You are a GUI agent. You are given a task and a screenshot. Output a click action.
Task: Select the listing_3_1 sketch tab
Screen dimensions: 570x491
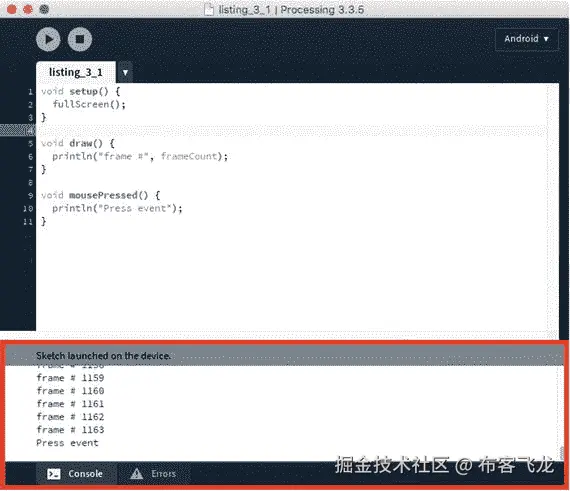pyautogui.click(x=76, y=72)
